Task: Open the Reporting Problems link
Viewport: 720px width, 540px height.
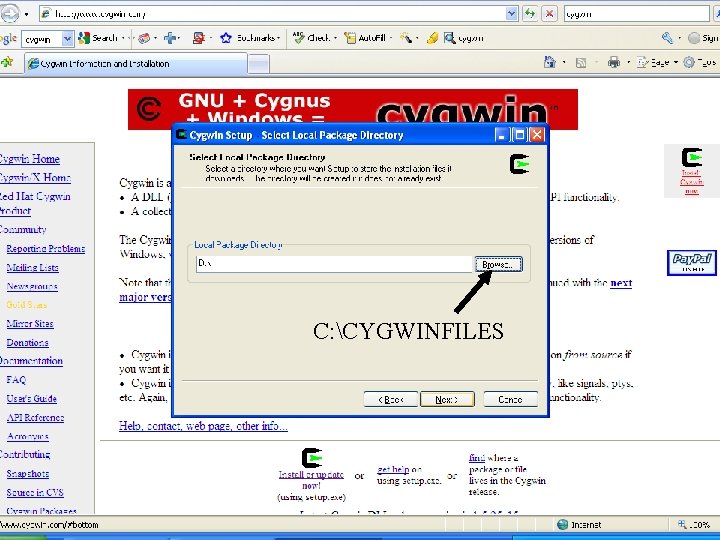Action: coord(45,248)
